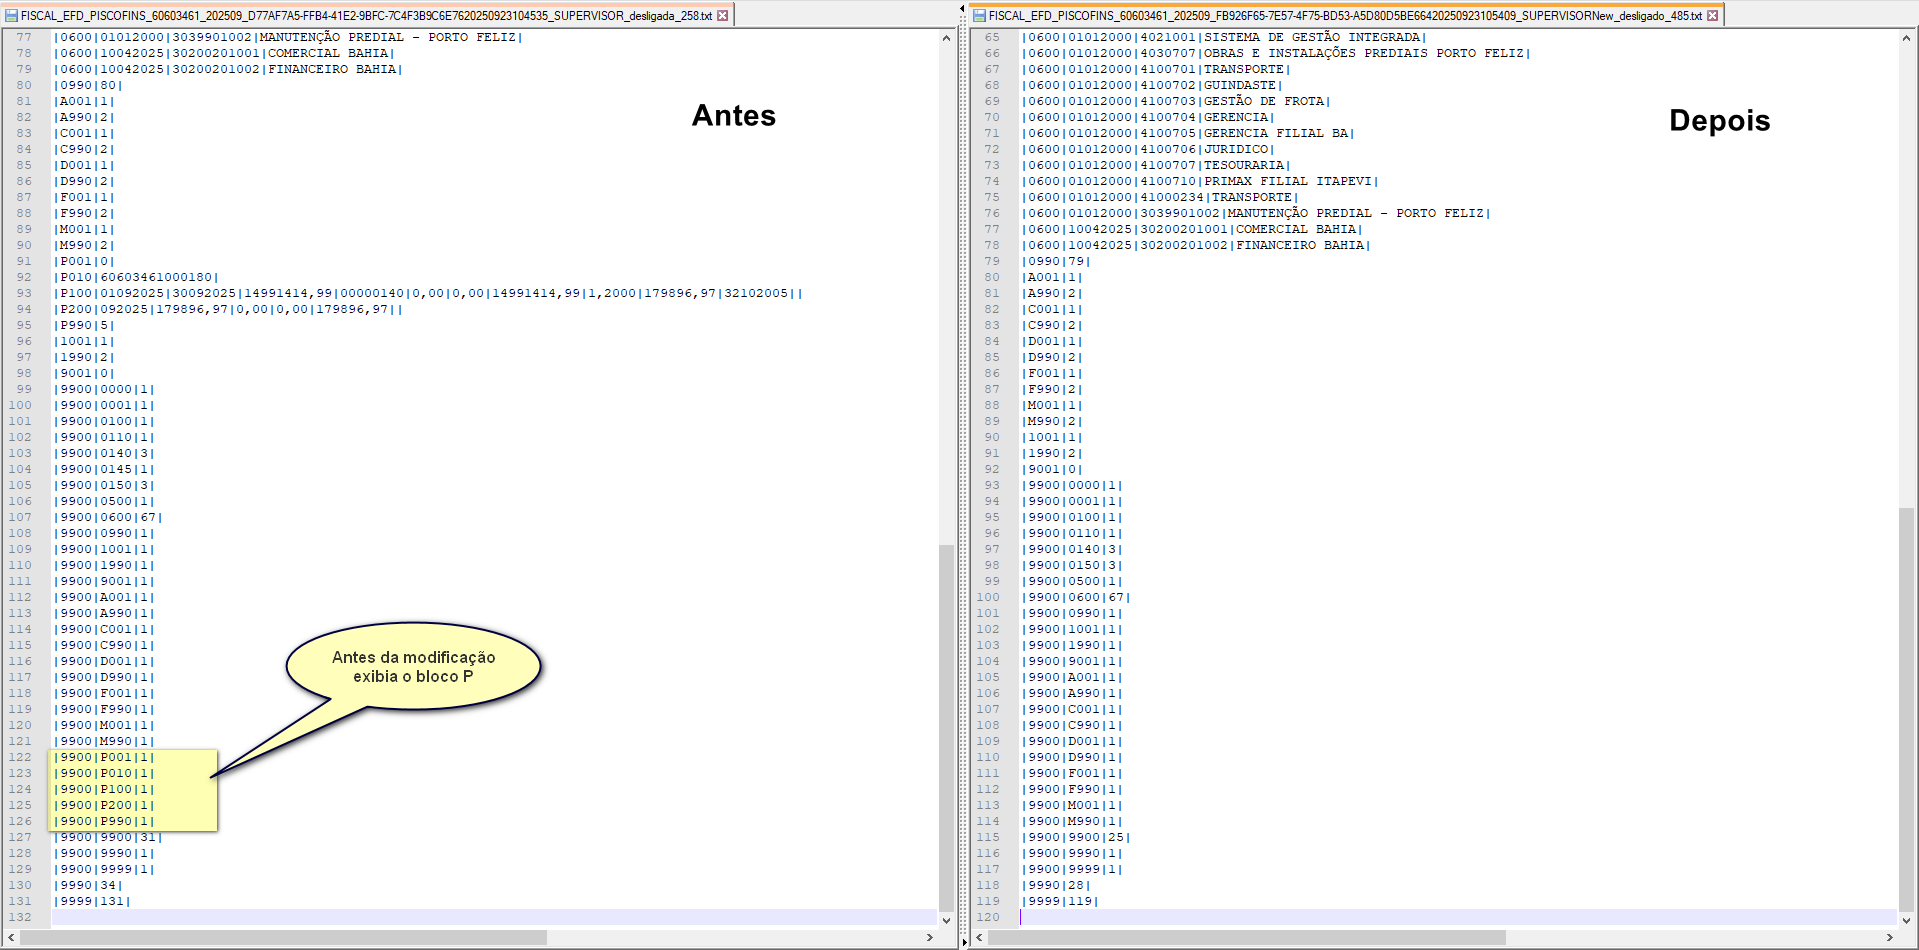Click the file icon on the right tab
The width and height of the screenshot is (1919, 950).
979,16
